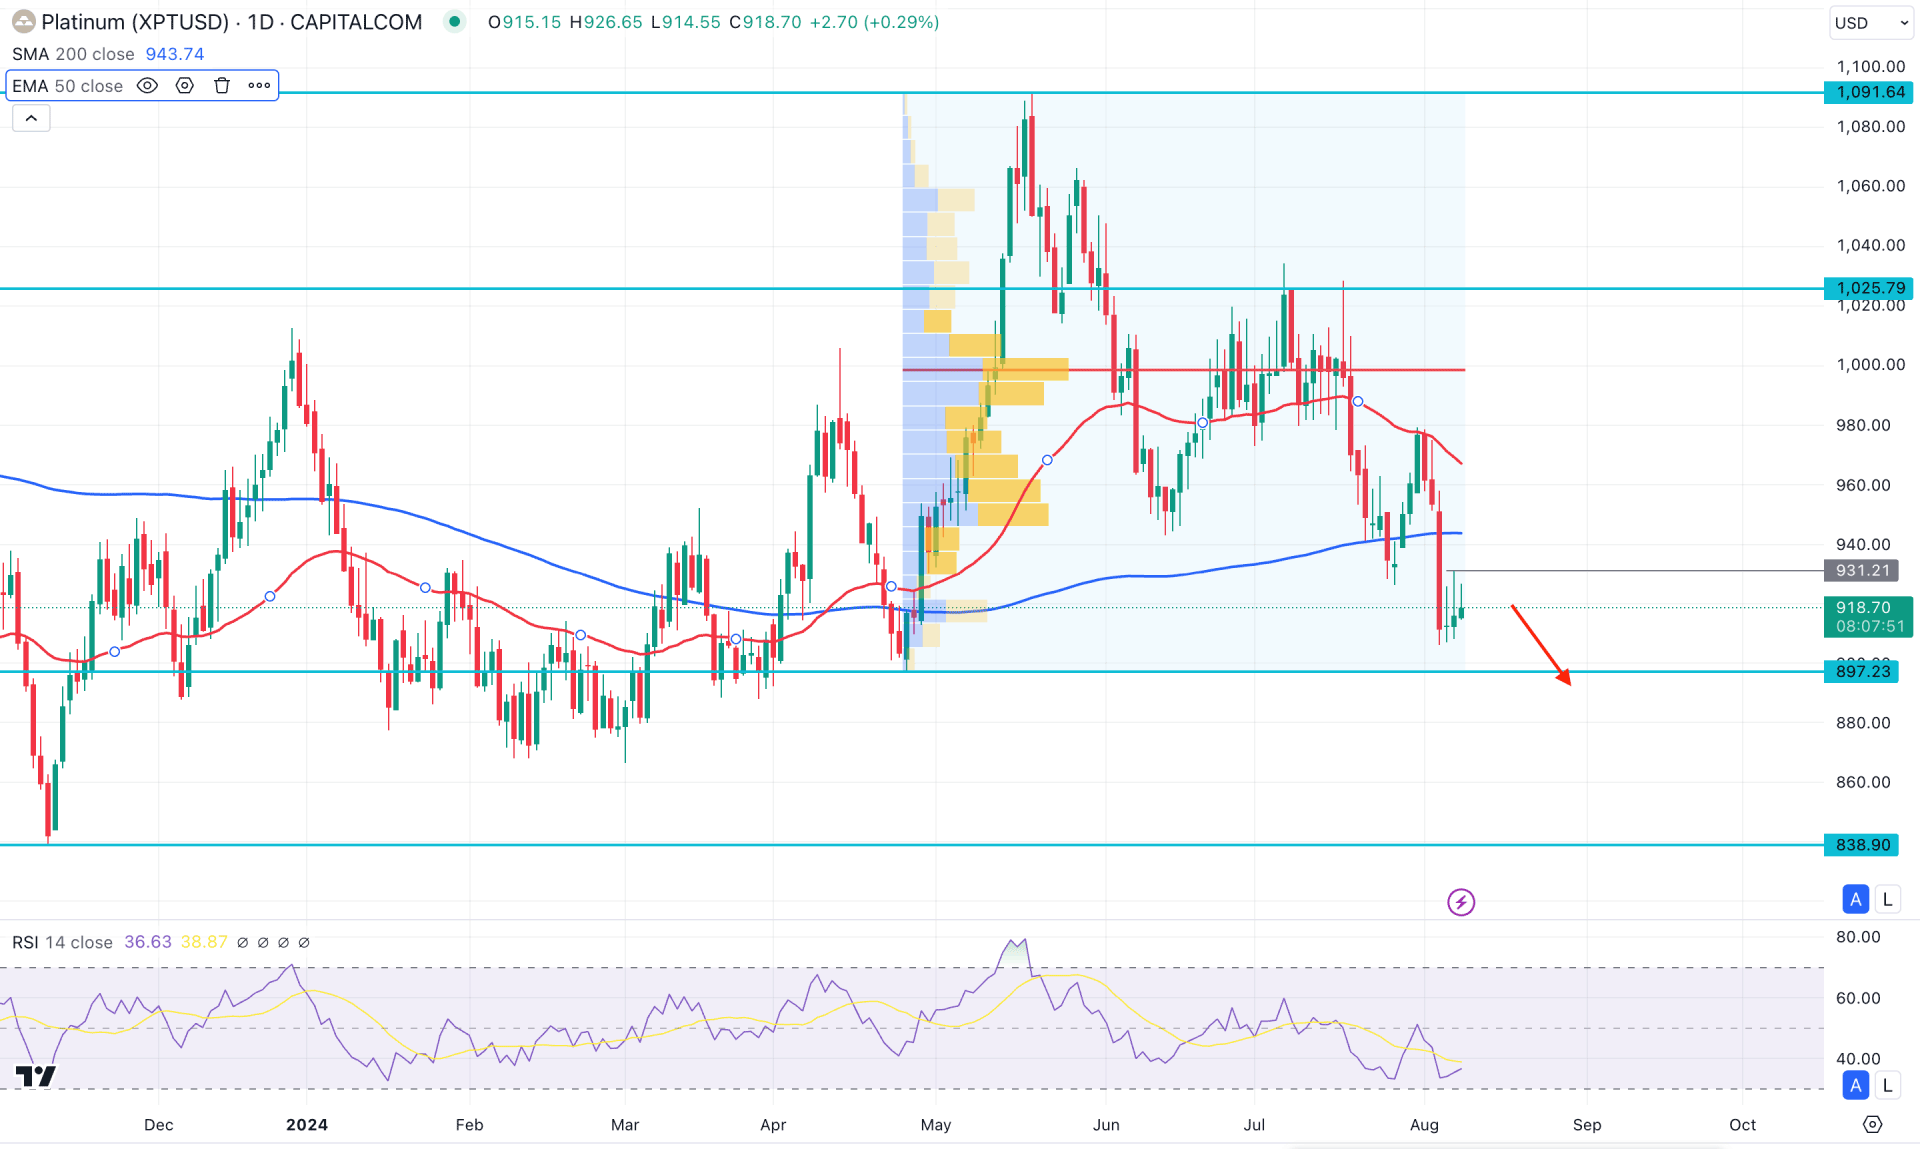Screen dimensions: 1920x1149
Task: Click the TradingView logo
Action: pyautogui.click(x=36, y=1076)
